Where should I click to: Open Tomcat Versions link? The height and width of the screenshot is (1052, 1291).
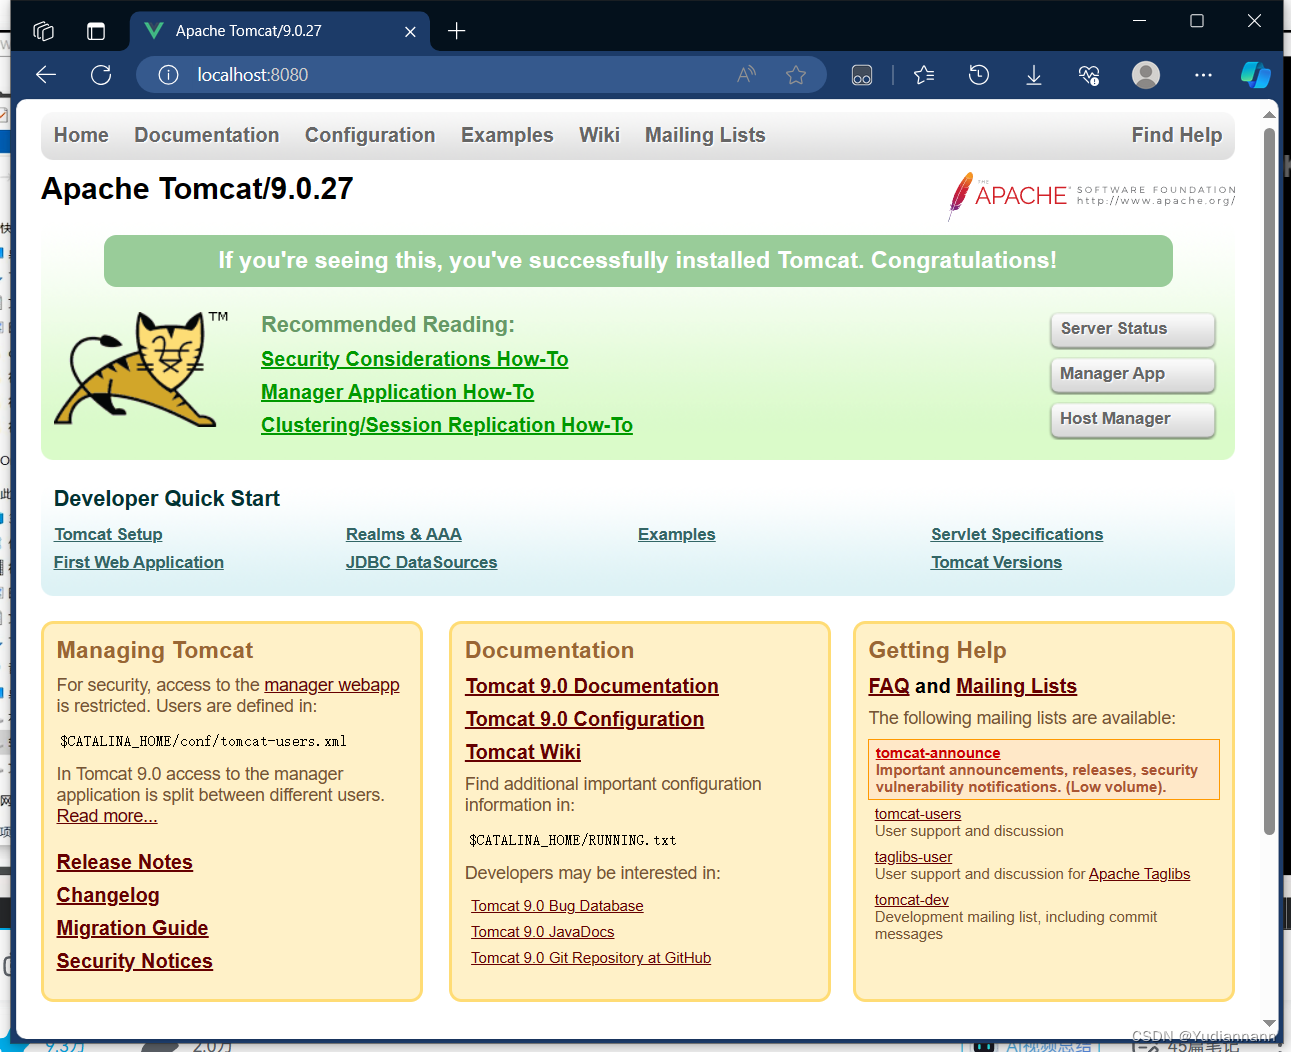click(x=997, y=562)
